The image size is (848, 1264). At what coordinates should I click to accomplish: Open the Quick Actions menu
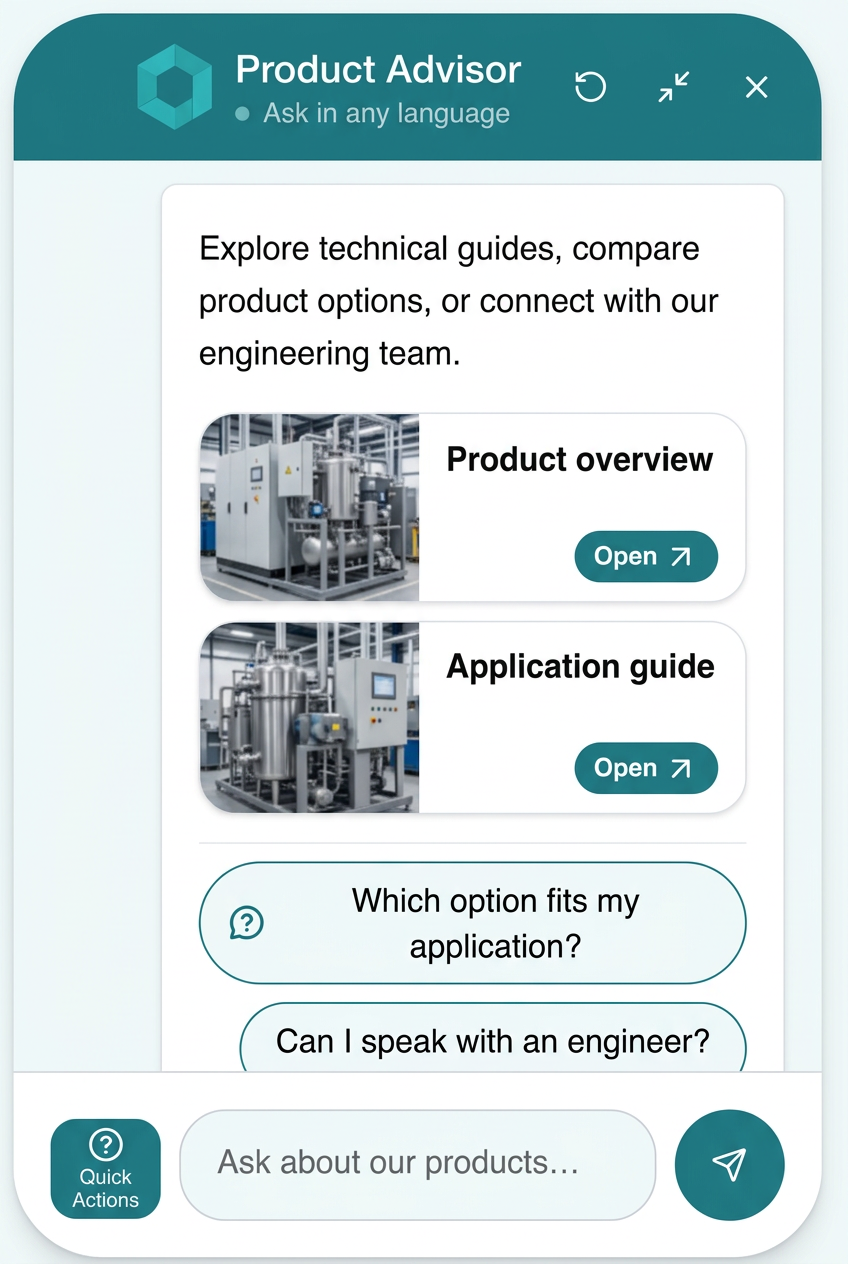tap(106, 1168)
